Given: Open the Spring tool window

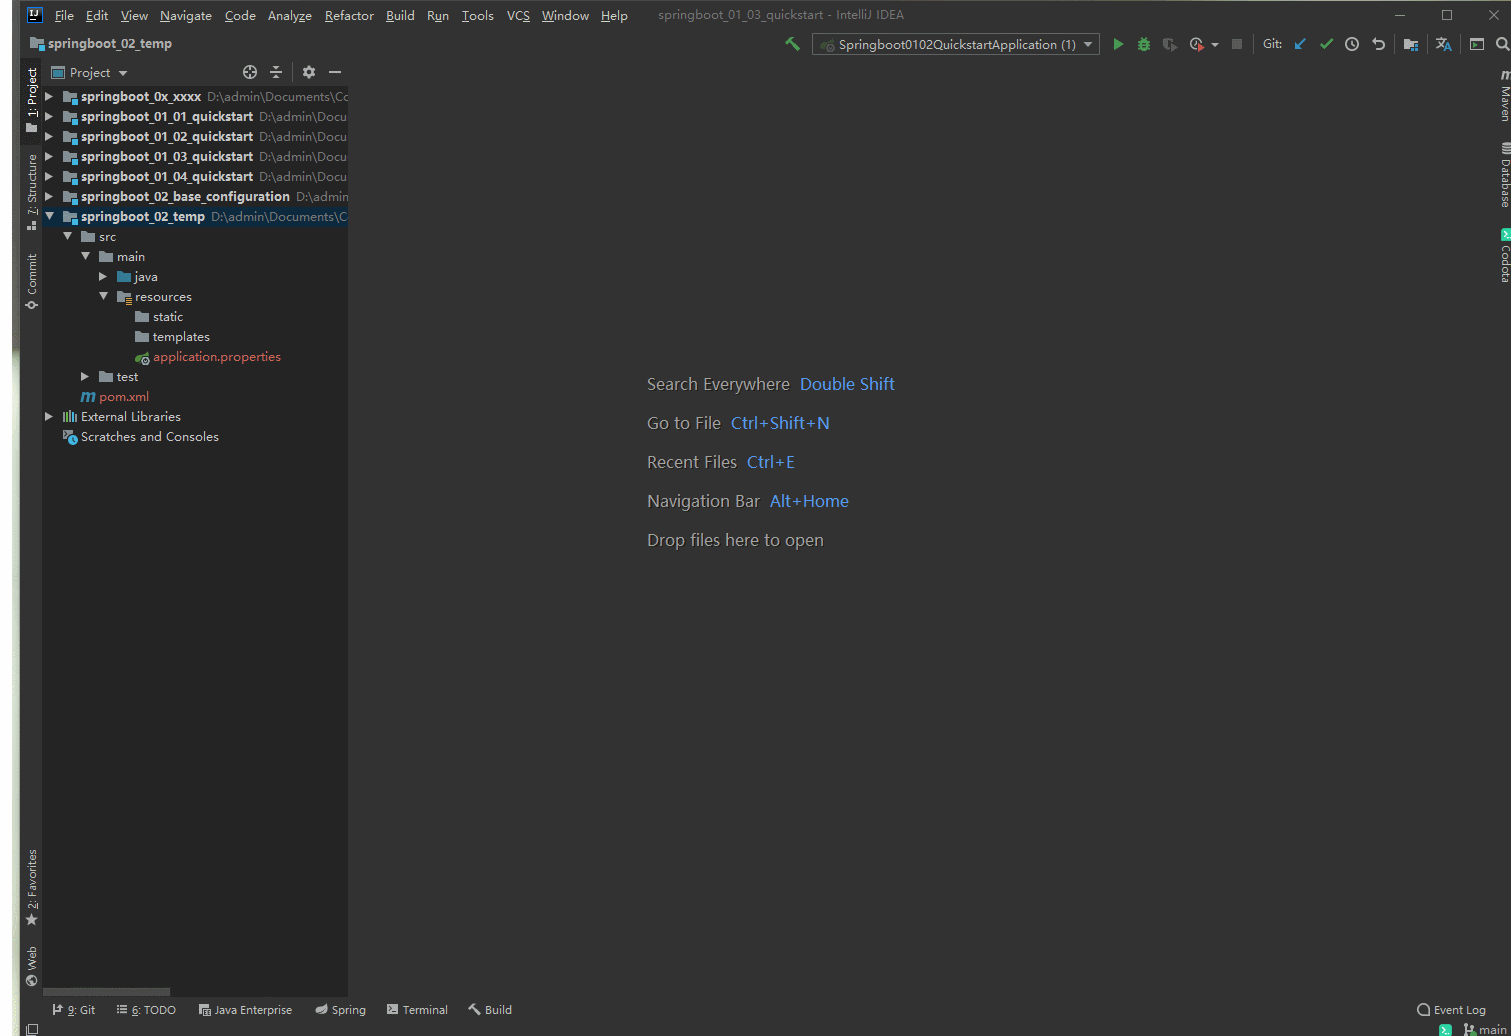Looking at the screenshot, I should [x=340, y=1010].
